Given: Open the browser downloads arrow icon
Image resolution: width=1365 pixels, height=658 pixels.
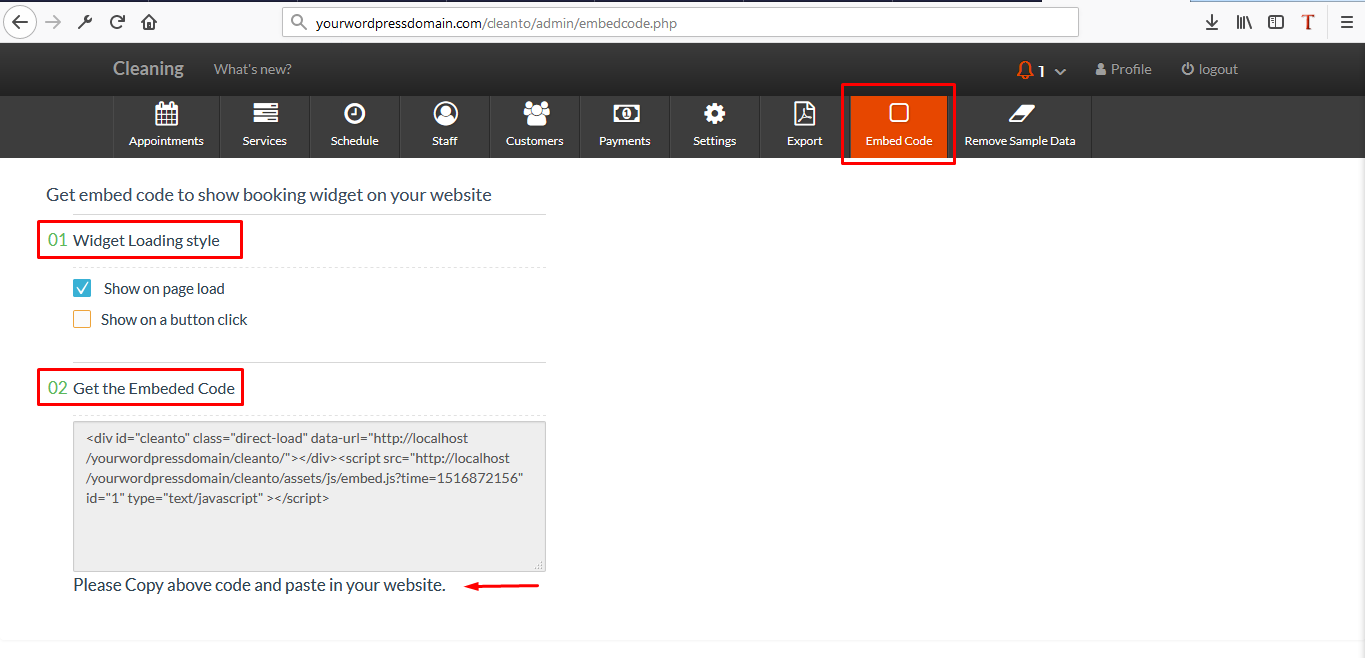Looking at the screenshot, I should (x=1212, y=21).
